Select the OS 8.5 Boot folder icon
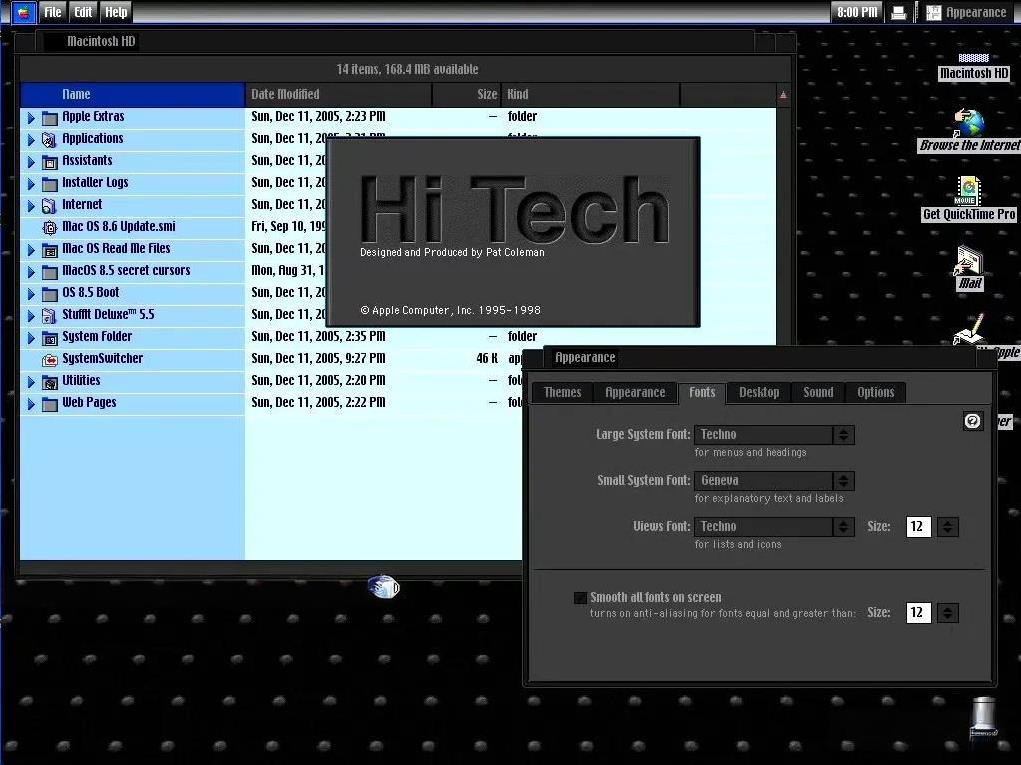 49,294
